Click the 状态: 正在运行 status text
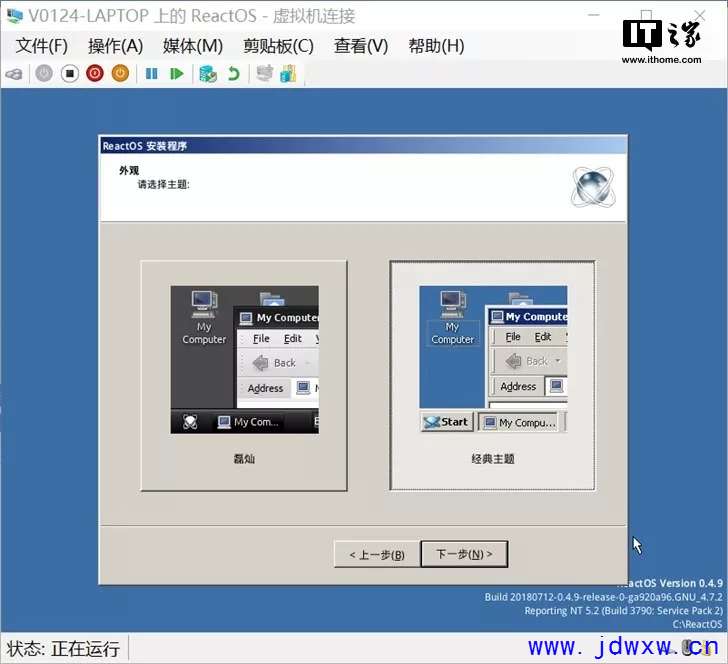Viewport: 728px width, 664px height. (63, 649)
